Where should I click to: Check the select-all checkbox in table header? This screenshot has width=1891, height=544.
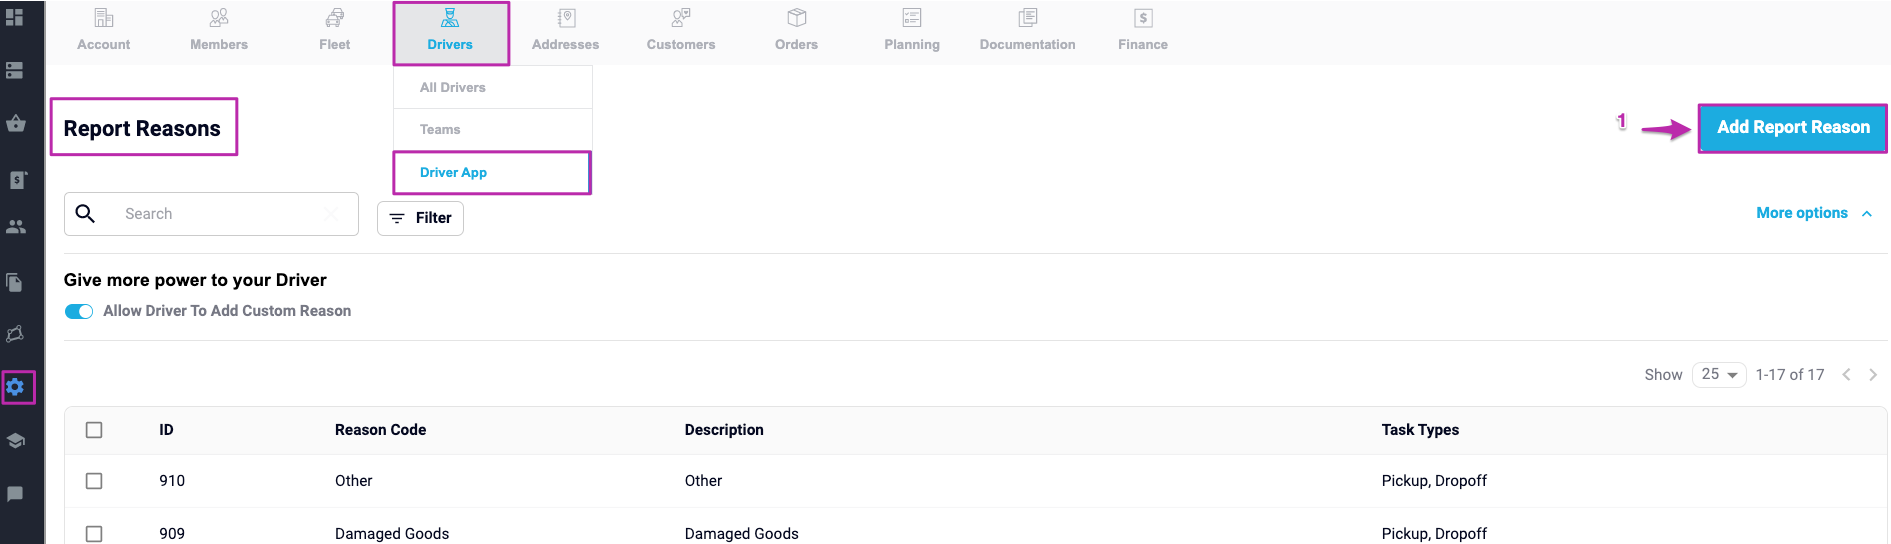94,430
